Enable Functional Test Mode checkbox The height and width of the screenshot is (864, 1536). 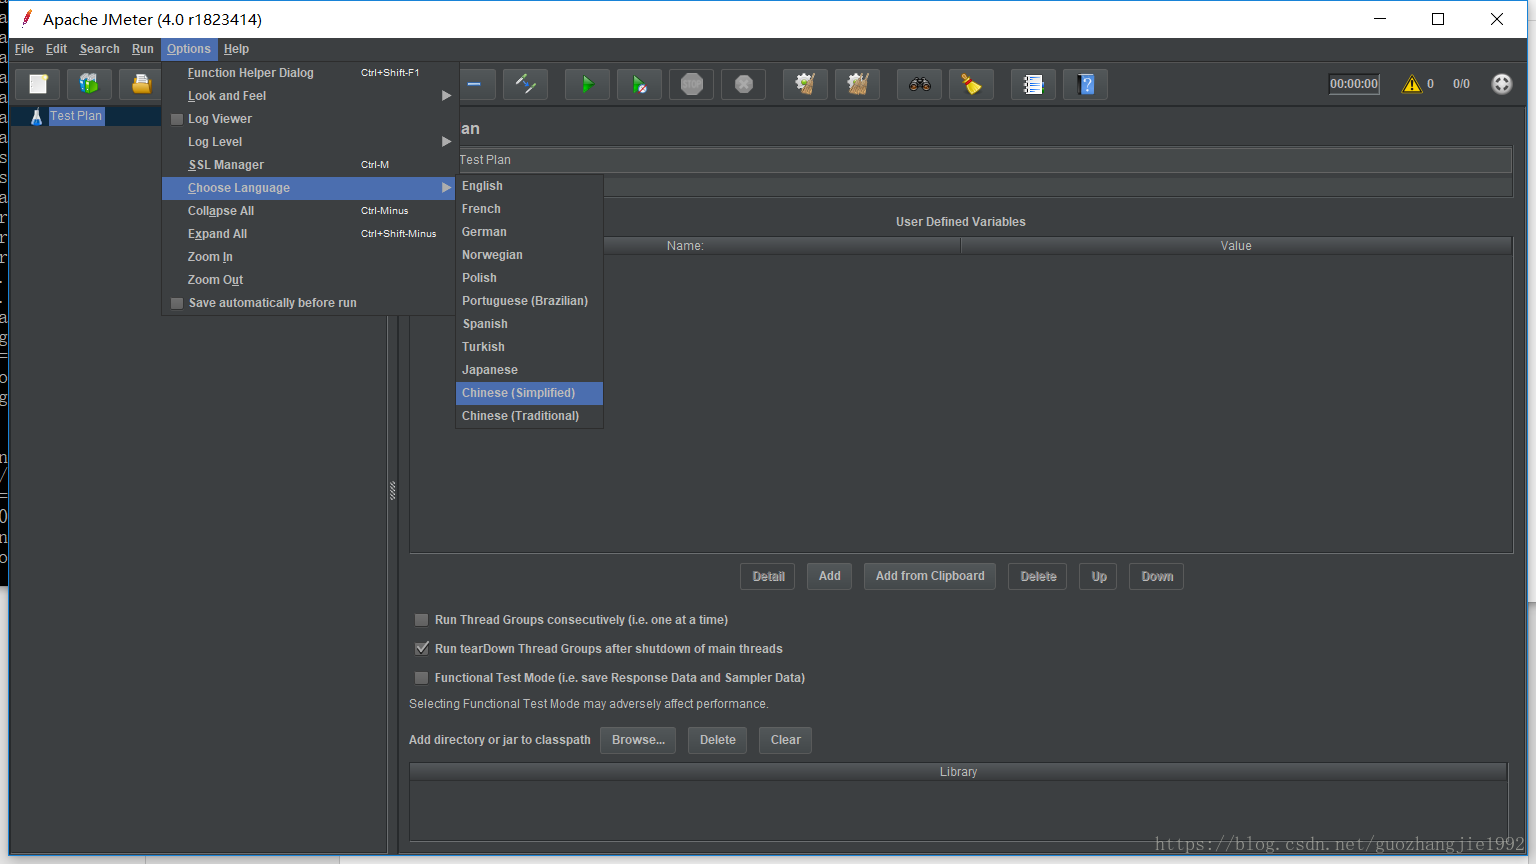coord(421,678)
